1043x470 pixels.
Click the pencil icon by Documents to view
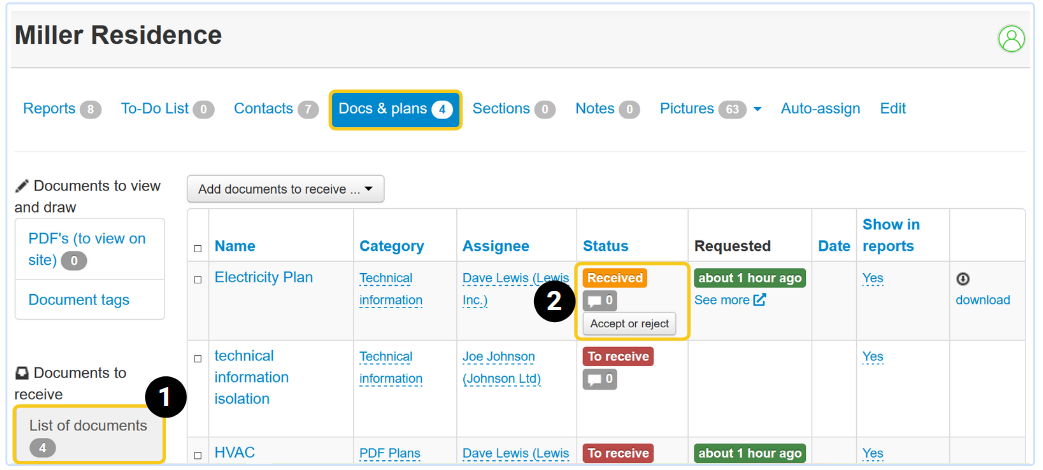[22, 186]
